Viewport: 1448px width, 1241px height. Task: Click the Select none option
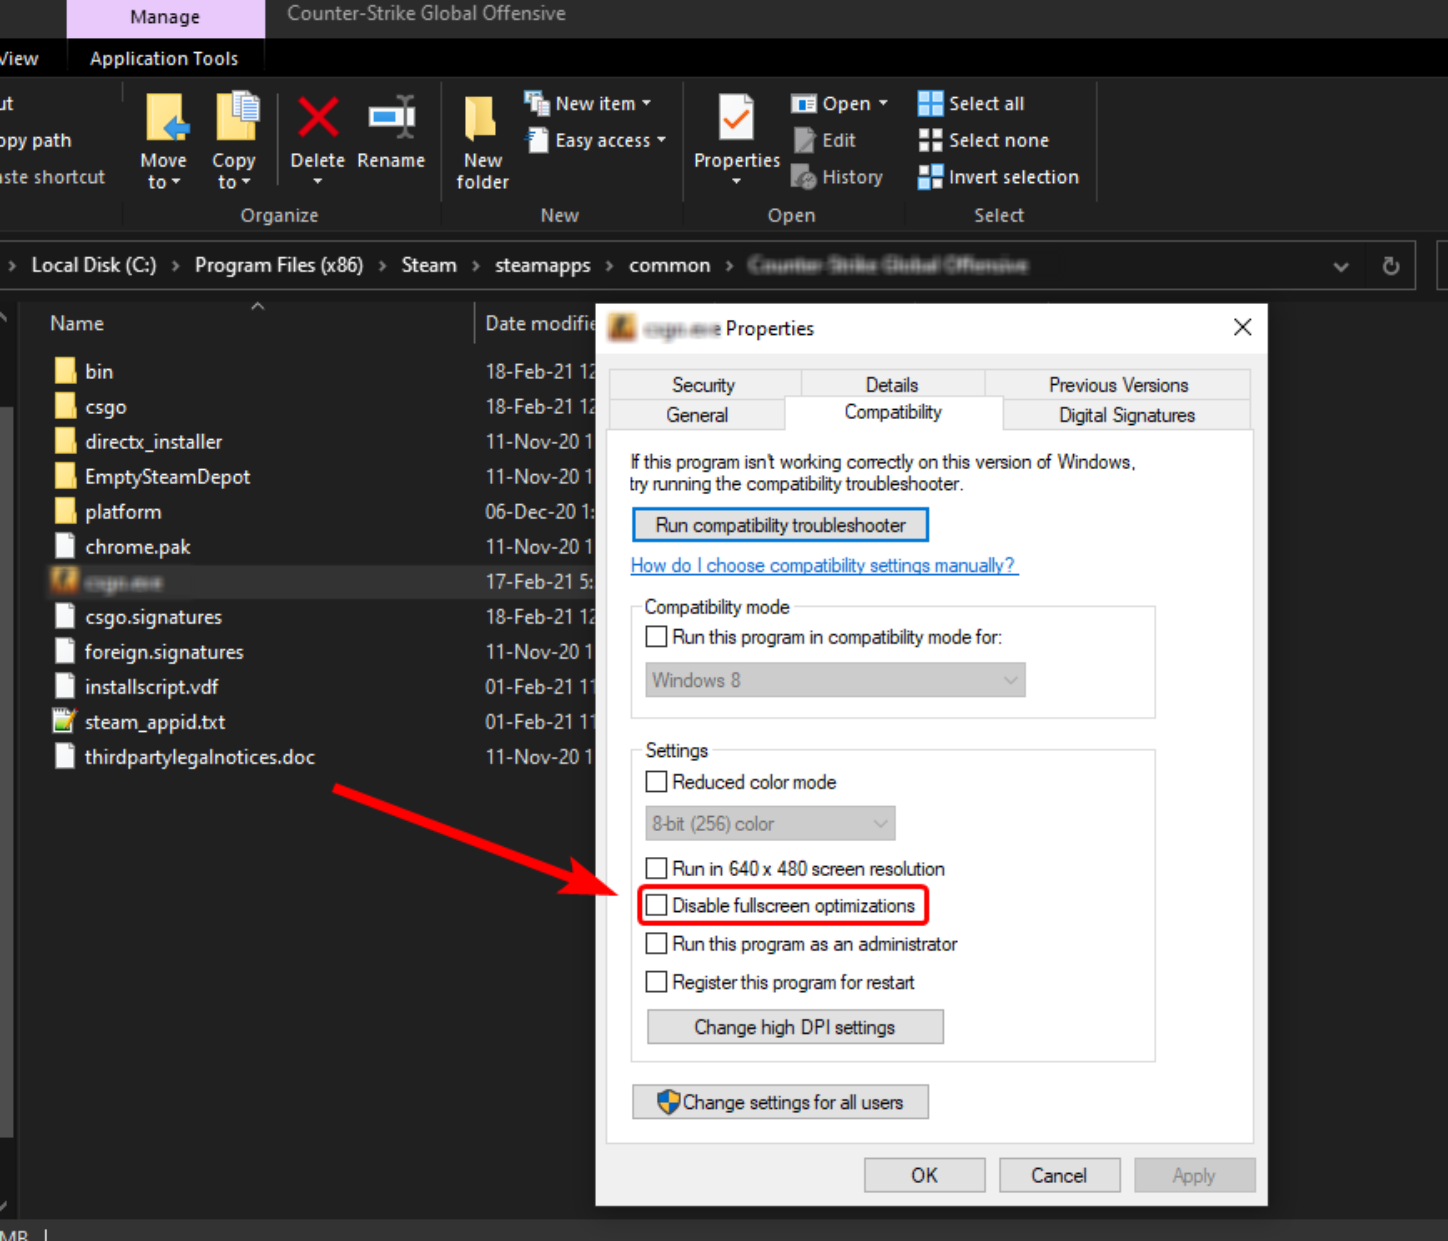point(984,140)
